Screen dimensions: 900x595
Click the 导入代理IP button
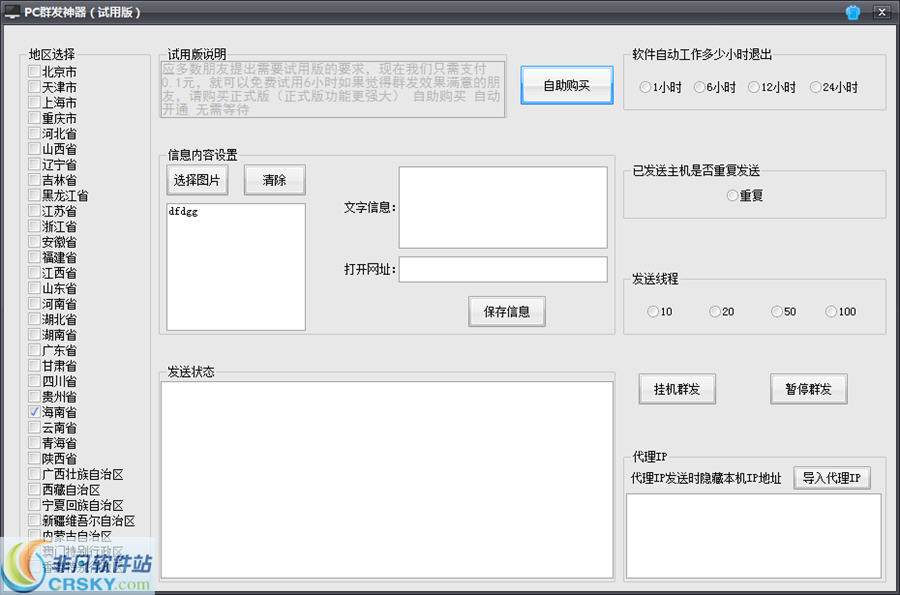(833, 477)
